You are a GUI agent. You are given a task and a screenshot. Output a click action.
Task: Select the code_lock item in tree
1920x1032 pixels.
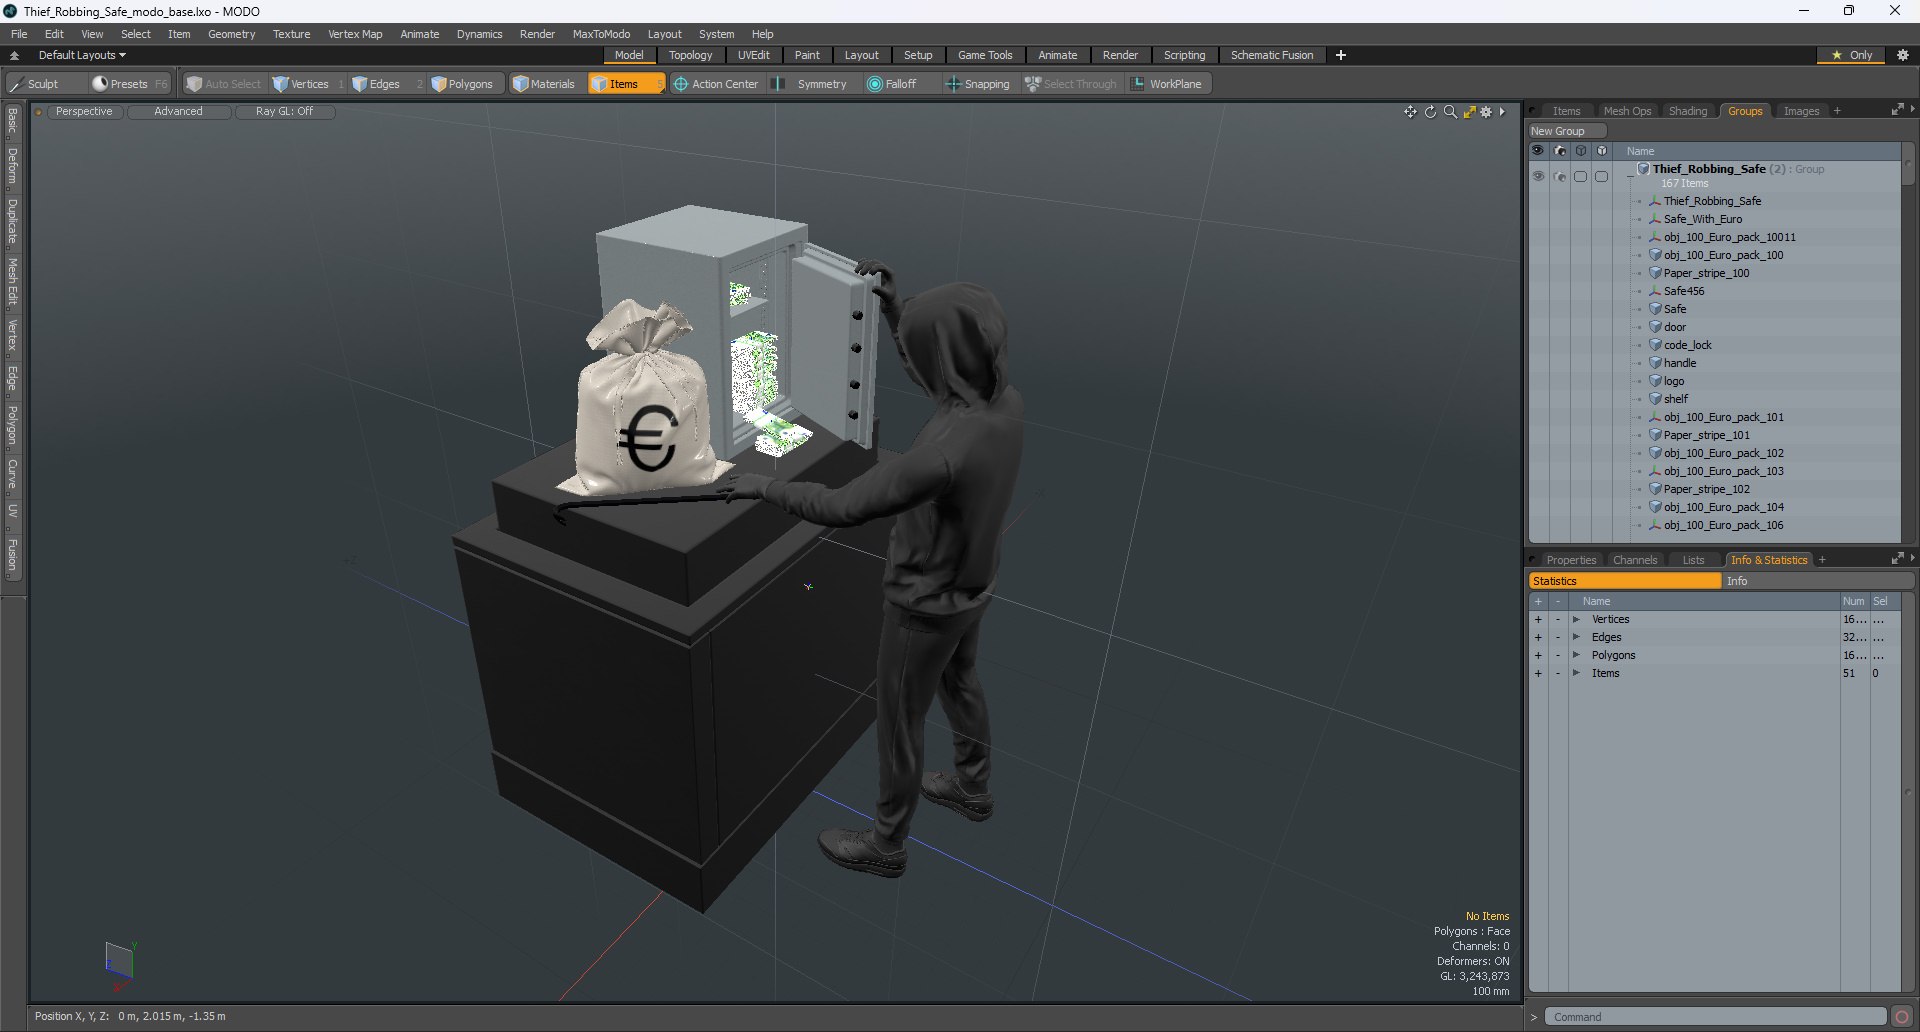point(1688,345)
